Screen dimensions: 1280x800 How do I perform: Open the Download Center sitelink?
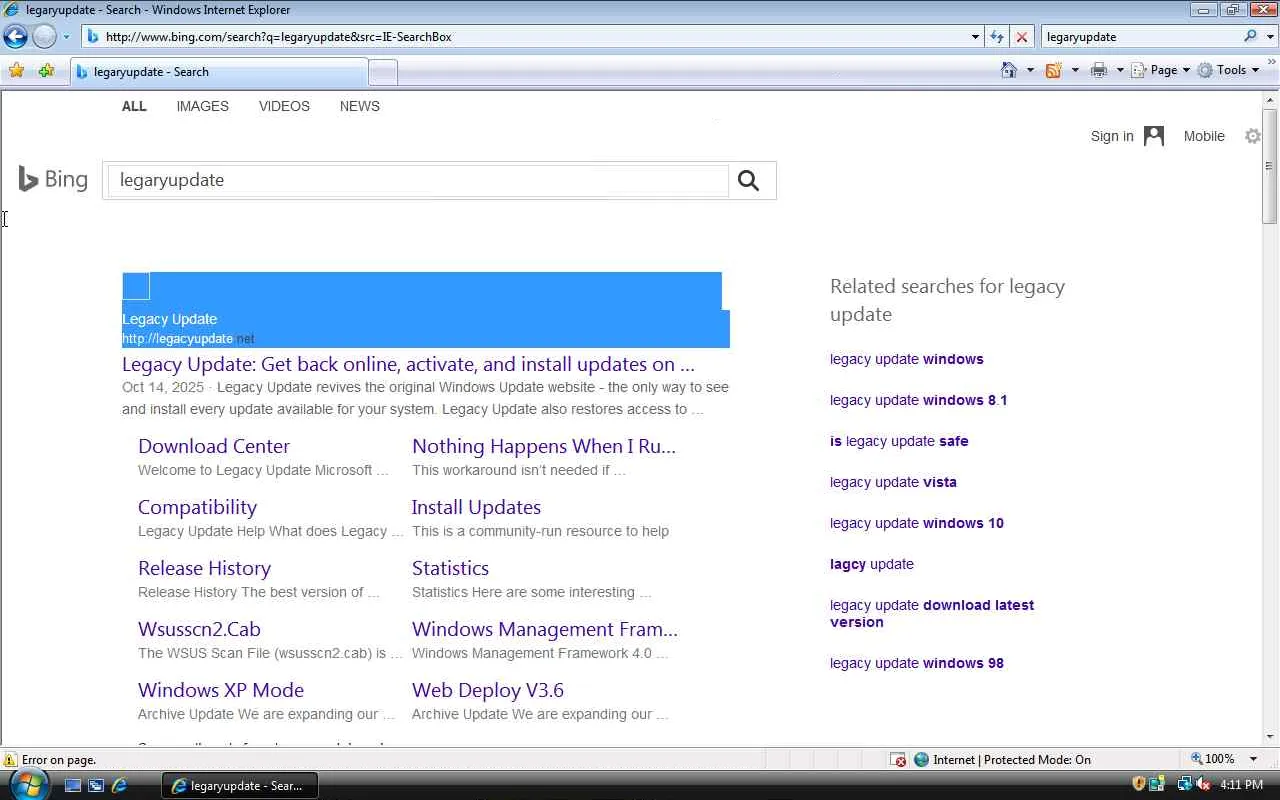click(214, 446)
